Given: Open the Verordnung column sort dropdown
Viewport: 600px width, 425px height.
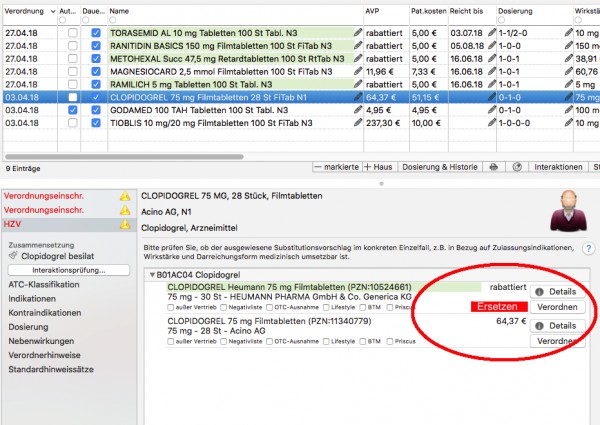Looking at the screenshot, I should 53,11.
